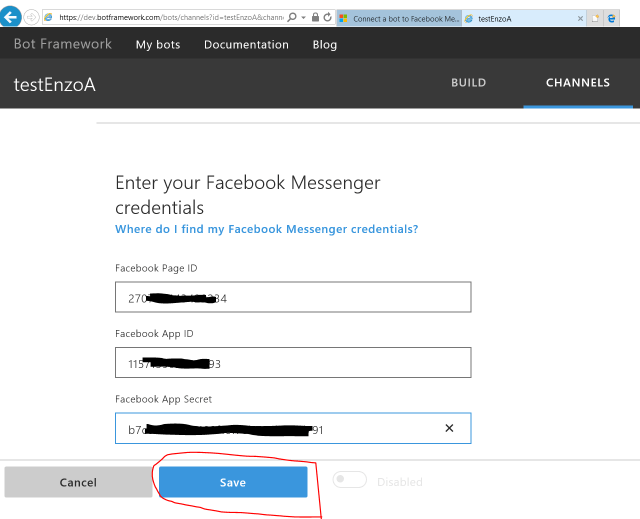Click the Bot Framework logo text
The width and height of the screenshot is (640, 519).
click(x=62, y=44)
